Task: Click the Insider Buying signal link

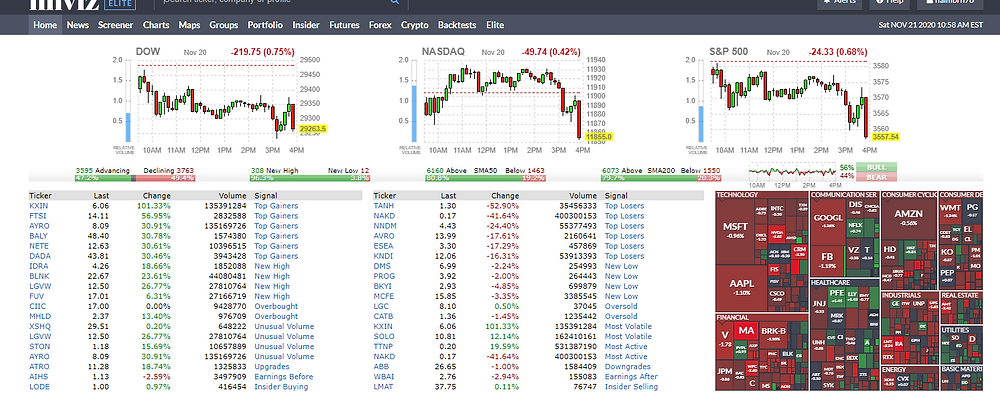Action: [x=281, y=387]
